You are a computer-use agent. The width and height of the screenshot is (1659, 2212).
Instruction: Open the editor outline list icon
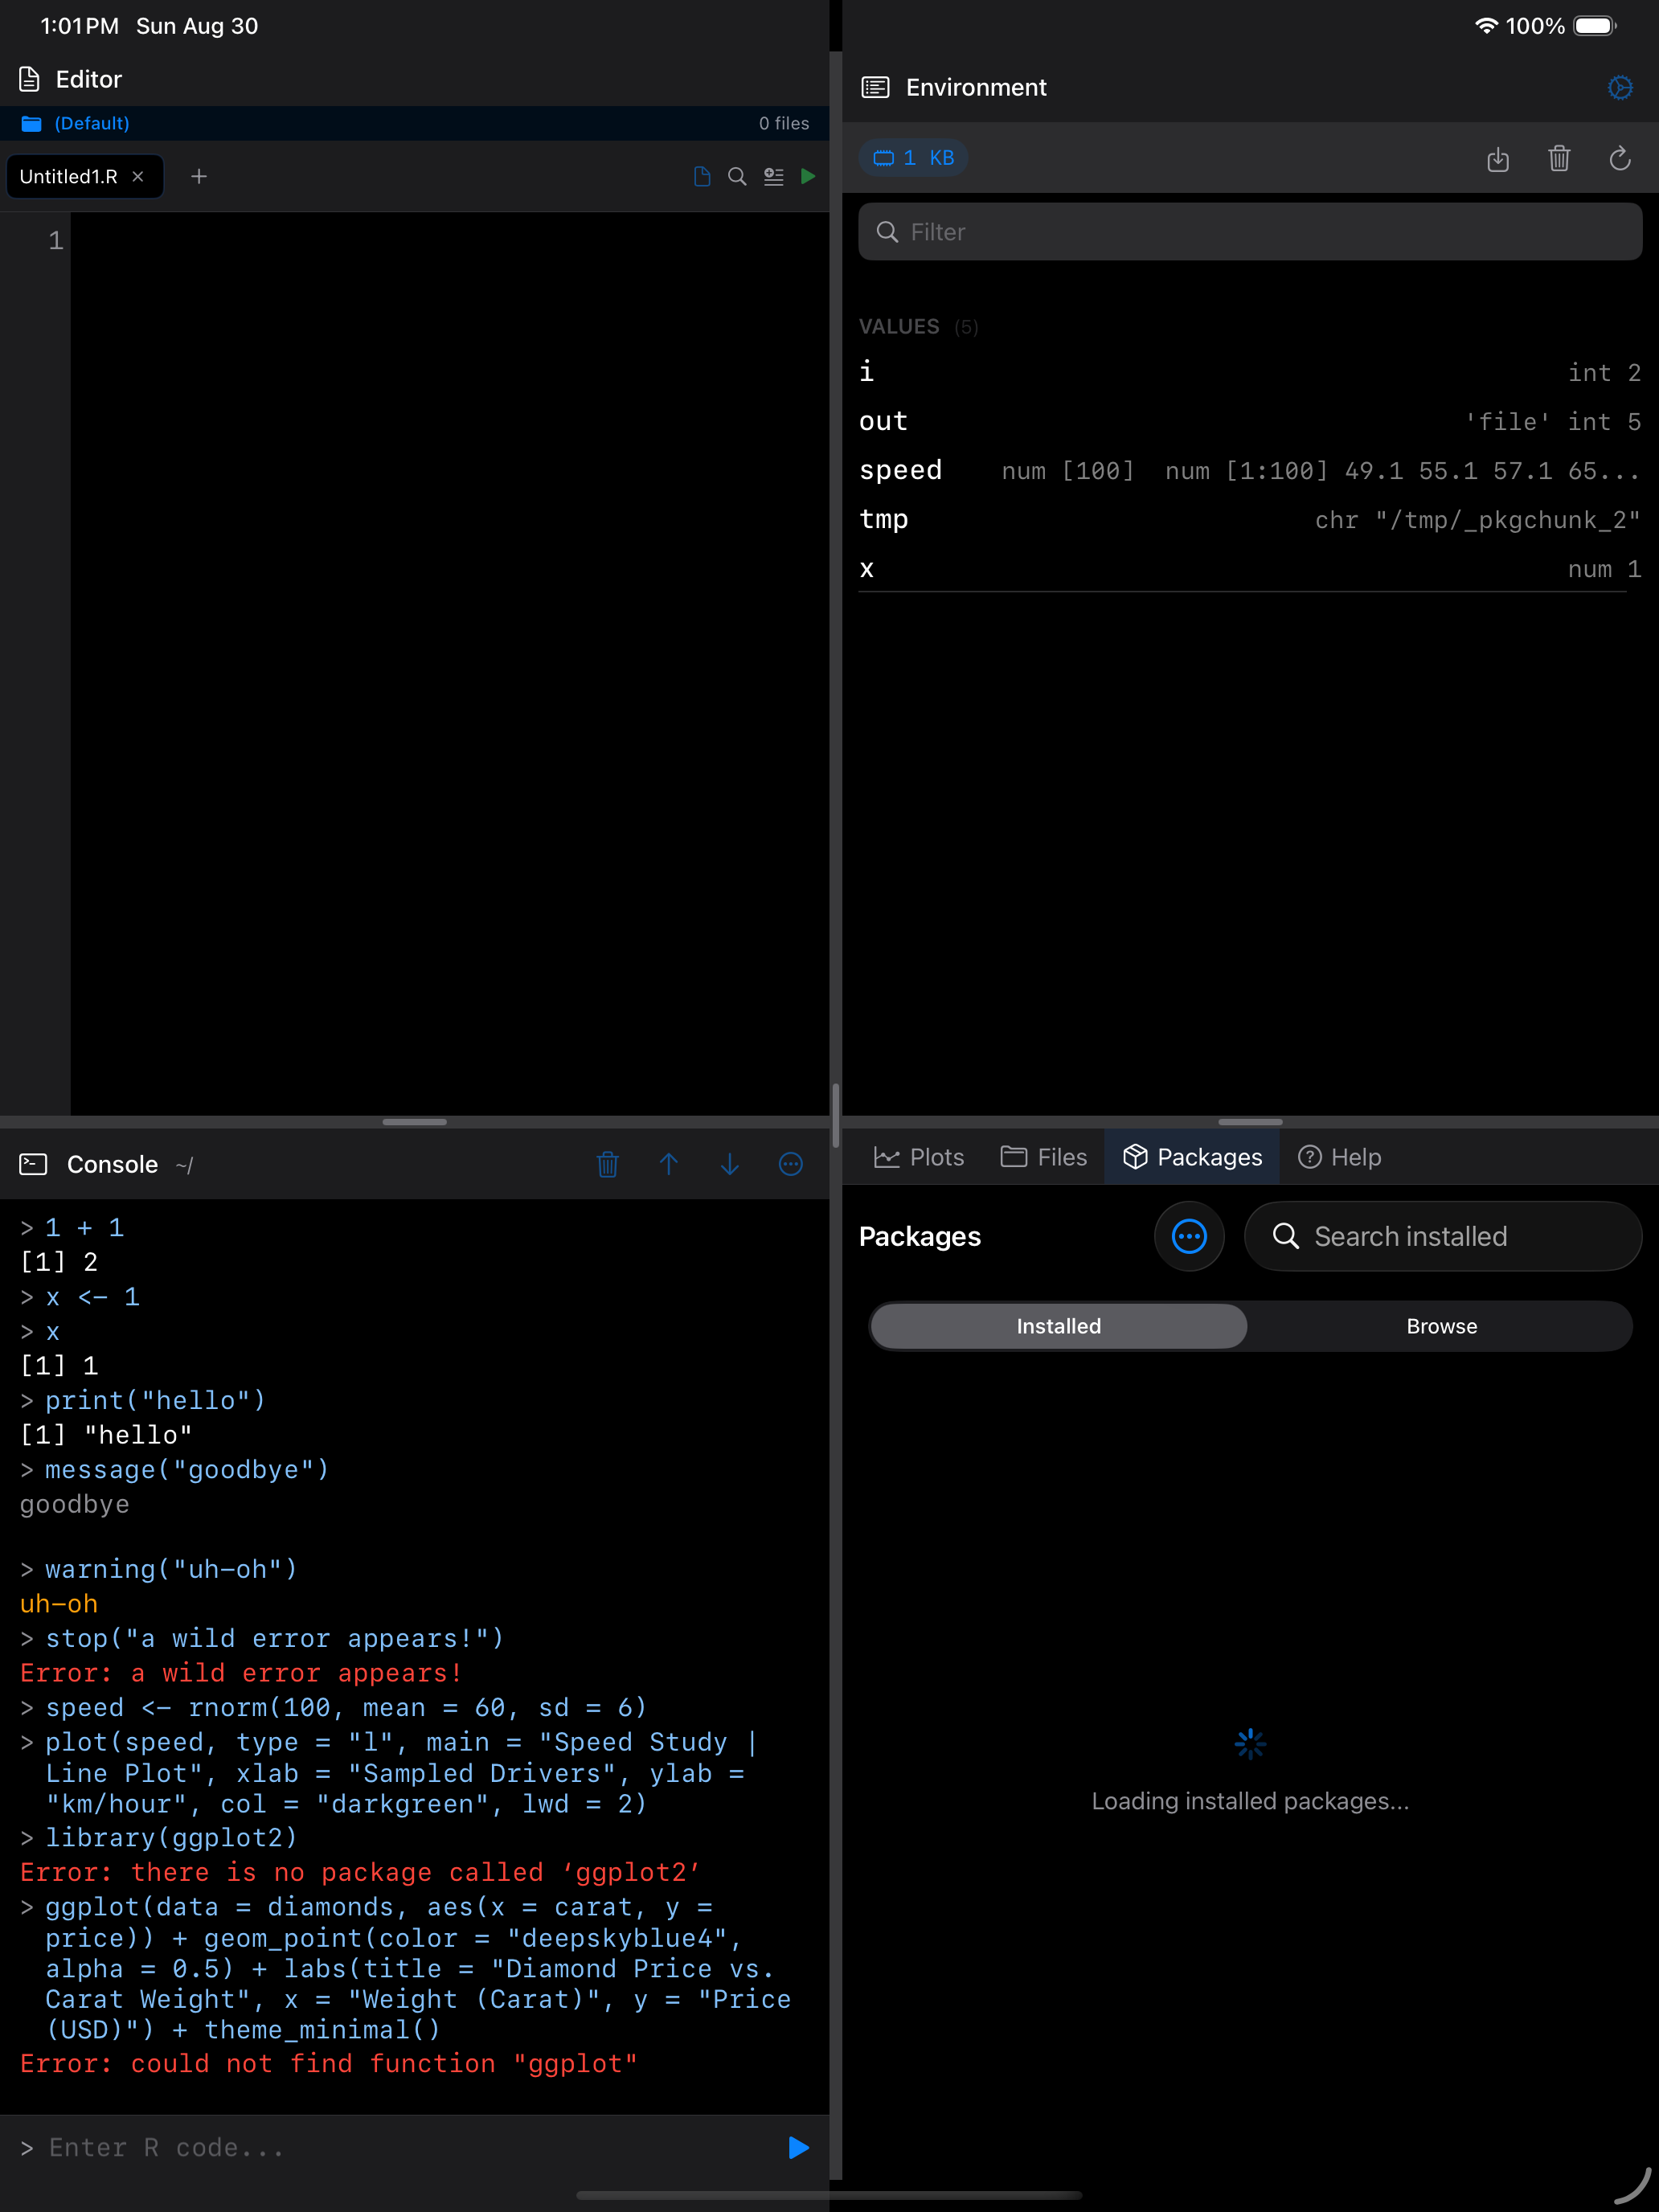[773, 177]
